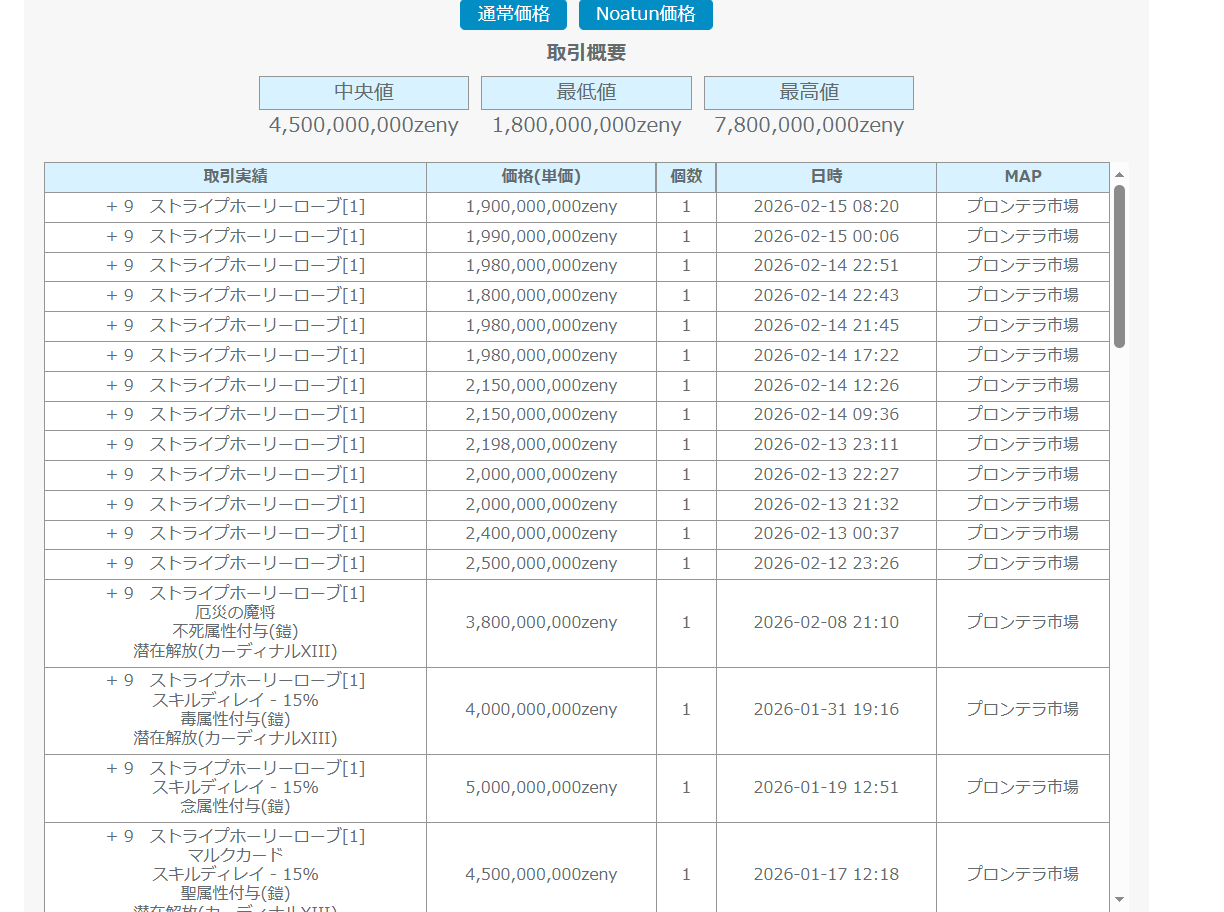Select the 中央値 summary header
Screen dimensions: 1224x912
point(363,93)
